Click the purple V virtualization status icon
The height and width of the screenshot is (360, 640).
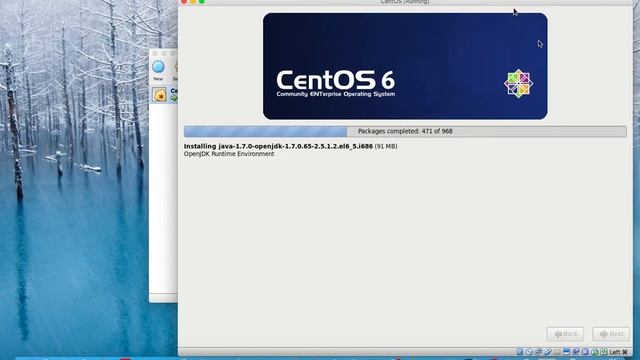[x=585, y=352]
